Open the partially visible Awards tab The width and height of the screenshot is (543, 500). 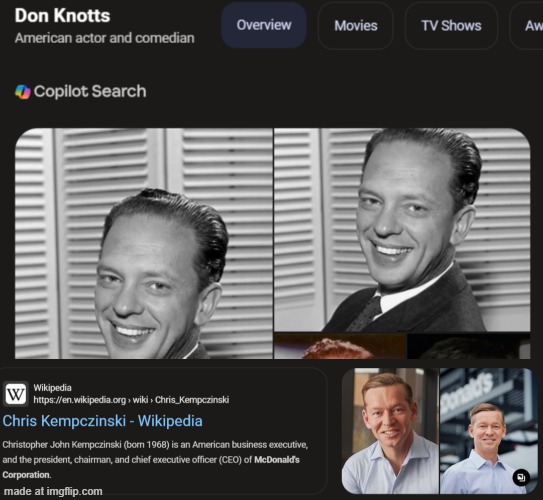[x=527, y=26]
